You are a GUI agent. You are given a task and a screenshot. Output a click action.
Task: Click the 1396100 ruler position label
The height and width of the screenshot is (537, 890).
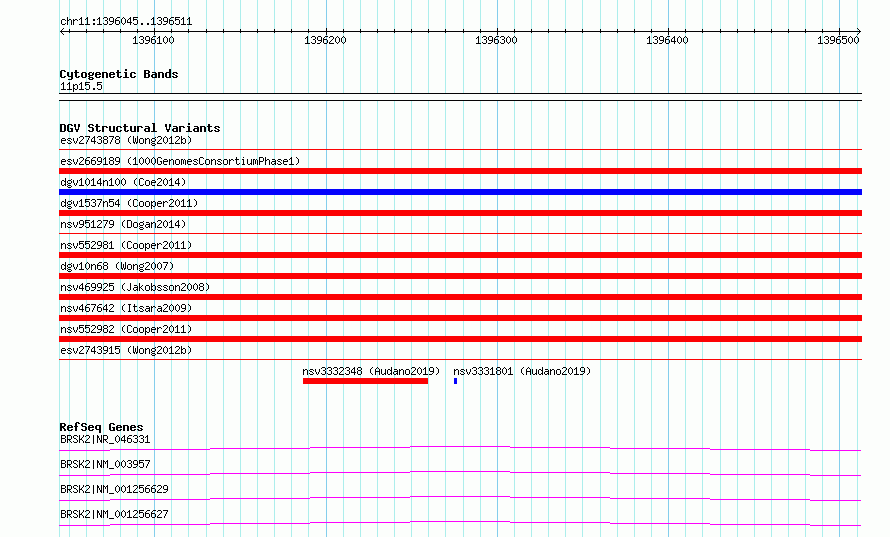coord(153,40)
